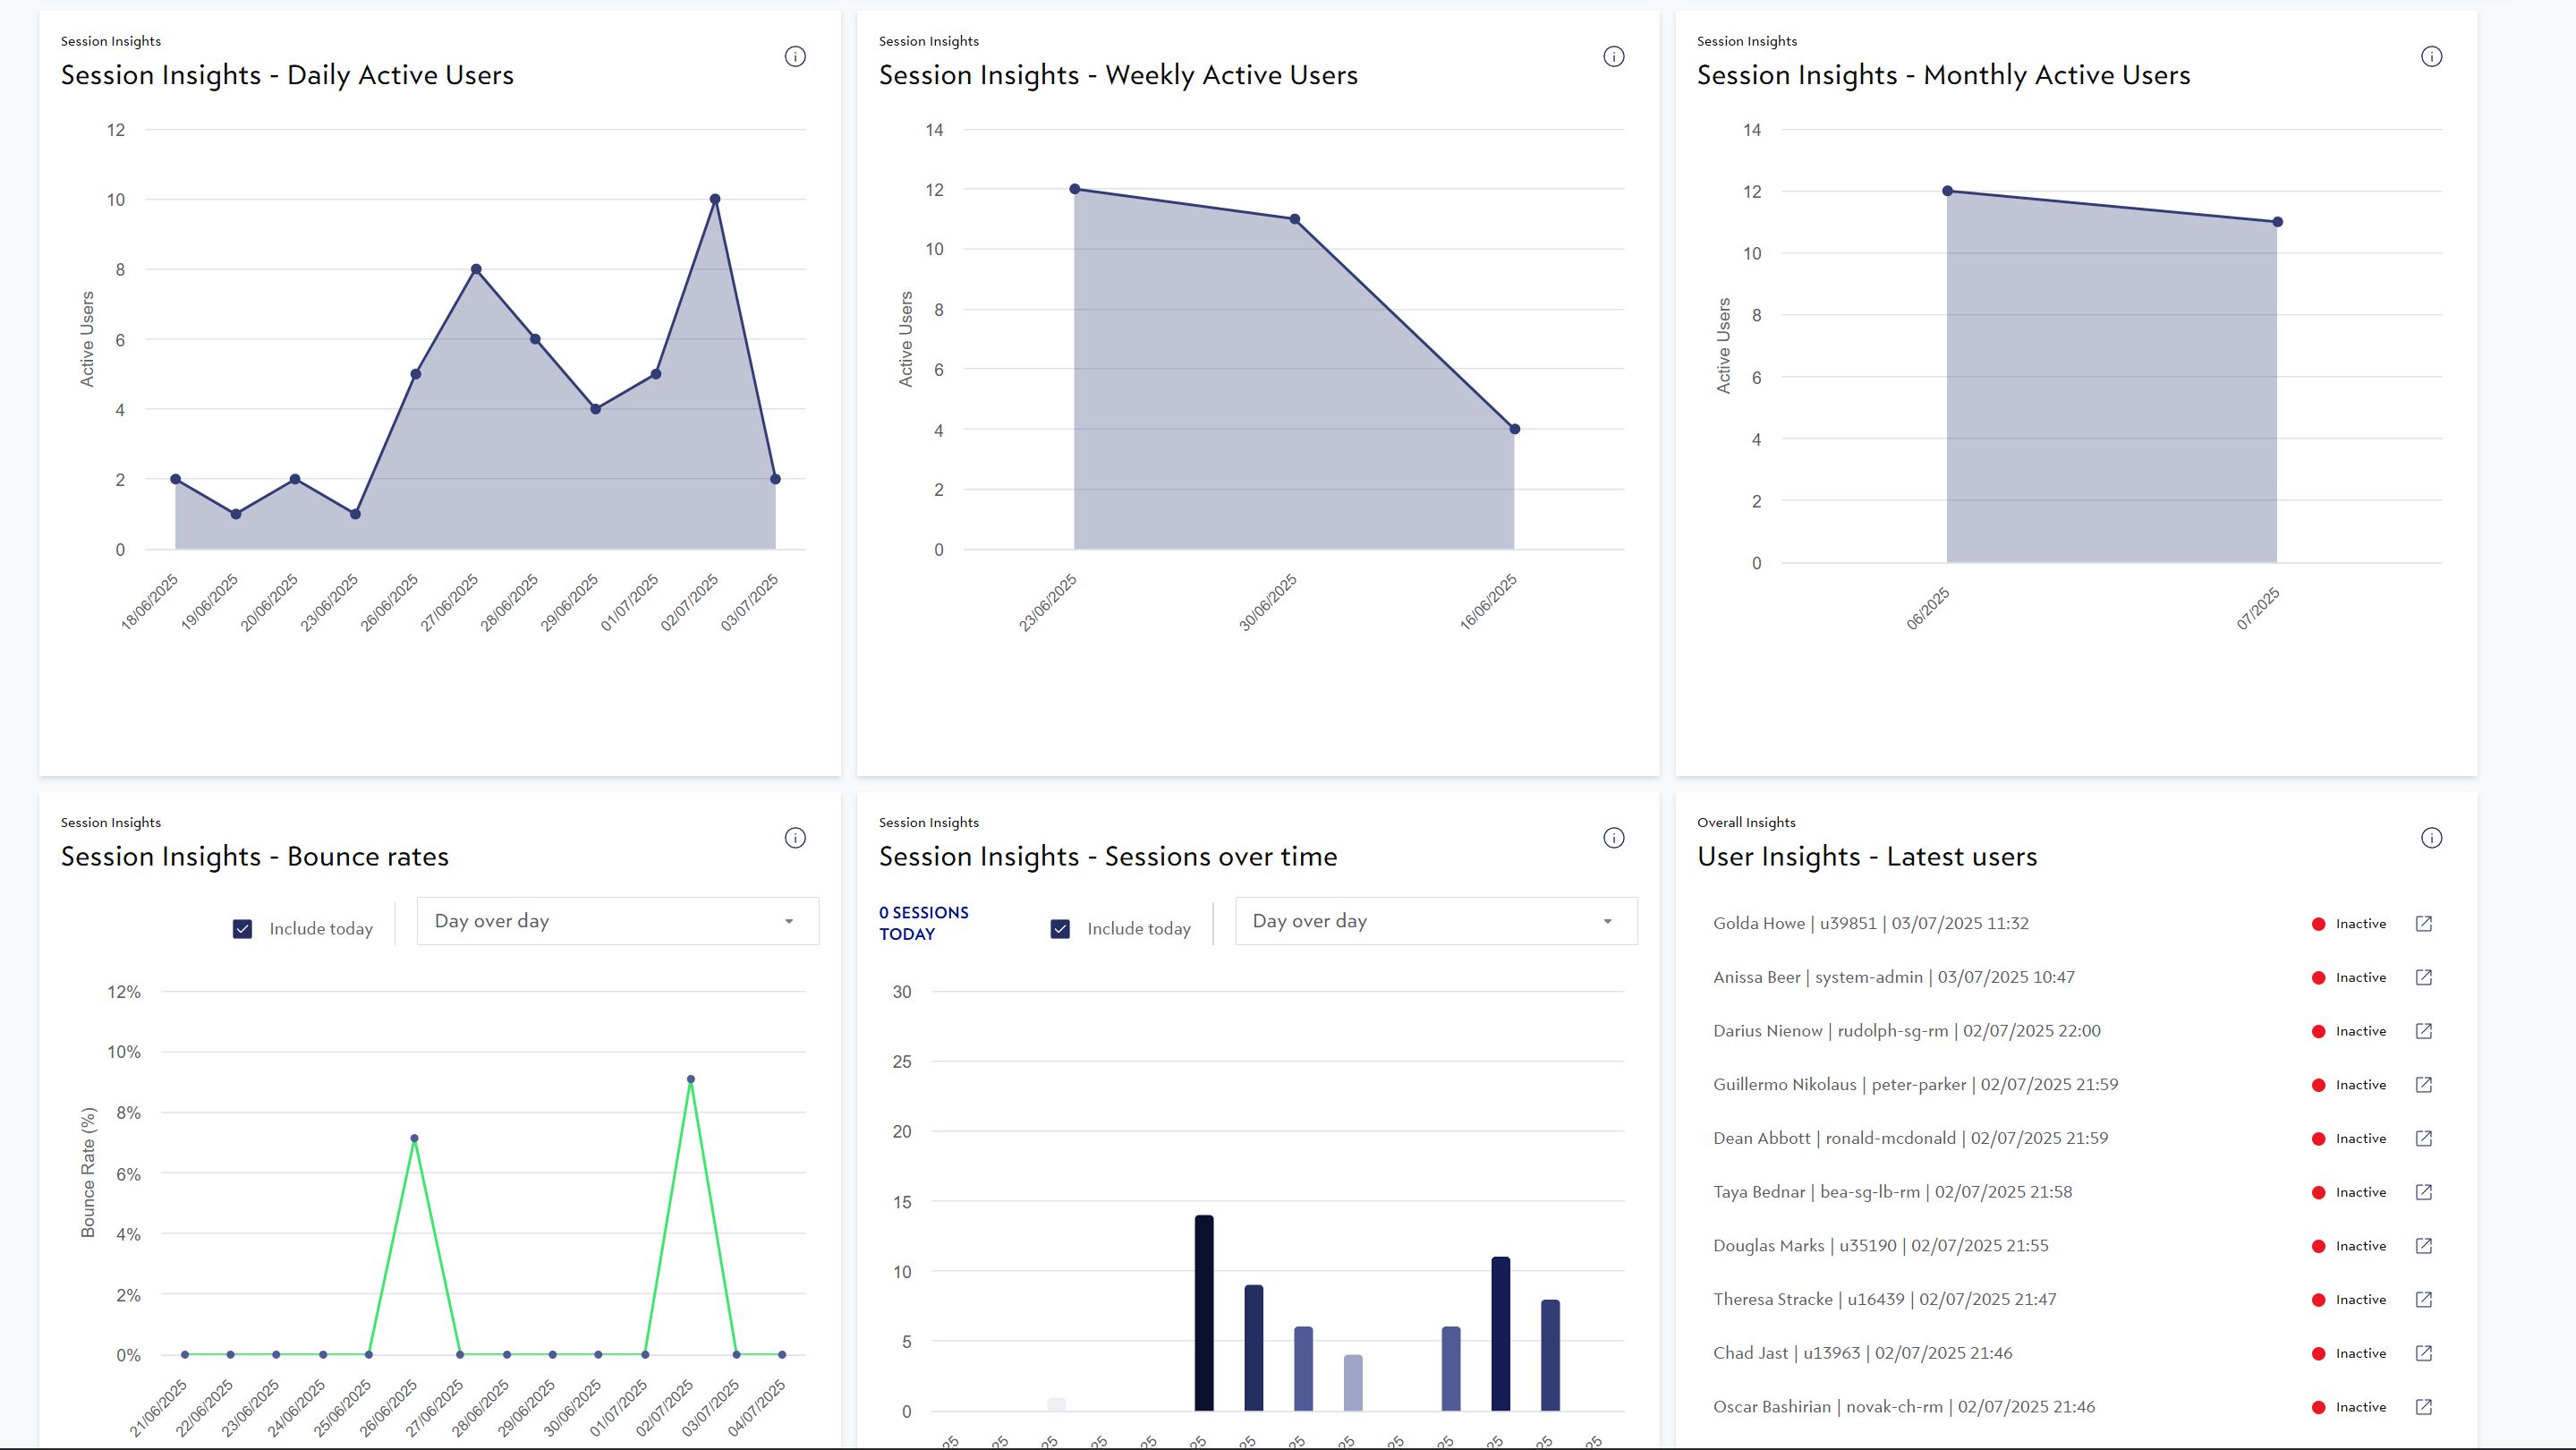Click 0 Sessions Today label
Image resolution: width=2576 pixels, height=1450 pixels.
click(x=924, y=923)
